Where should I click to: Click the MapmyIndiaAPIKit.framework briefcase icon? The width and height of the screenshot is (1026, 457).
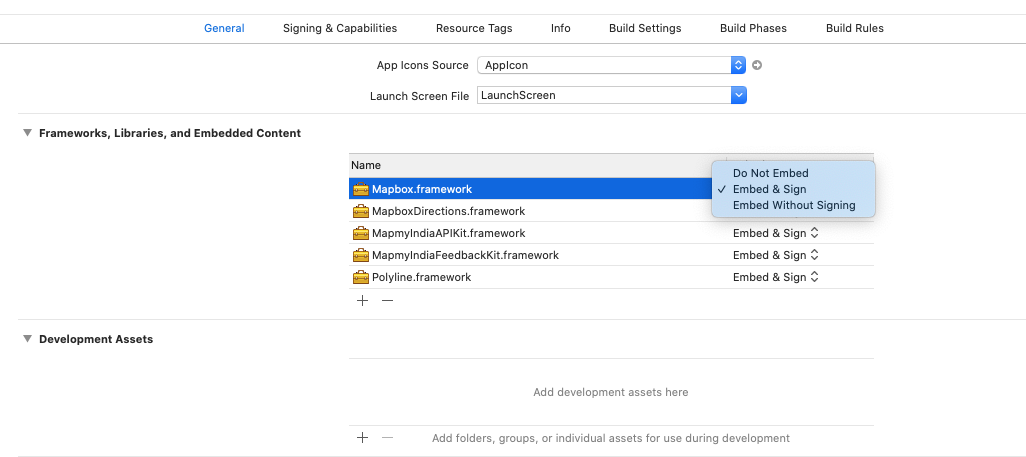coord(361,233)
